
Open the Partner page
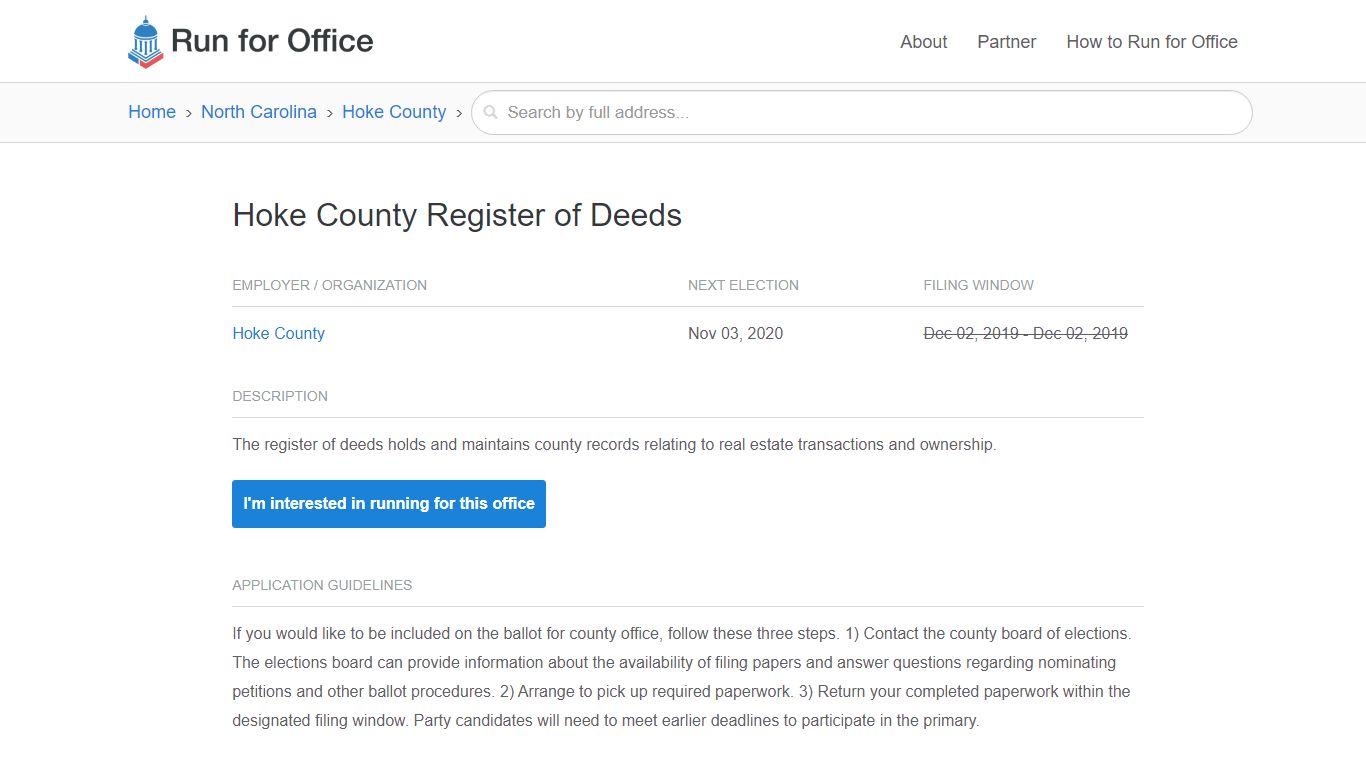pos(1006,42)
